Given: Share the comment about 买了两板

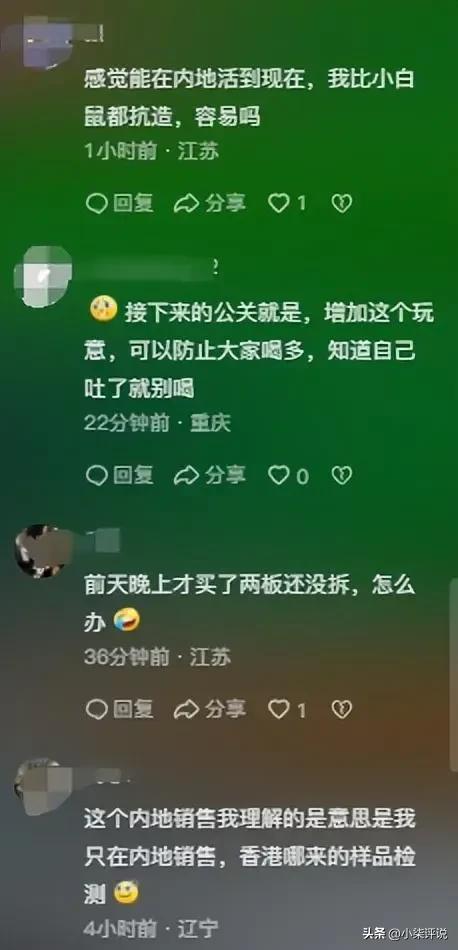Looking at the screenshot, I should coord(210,709).
